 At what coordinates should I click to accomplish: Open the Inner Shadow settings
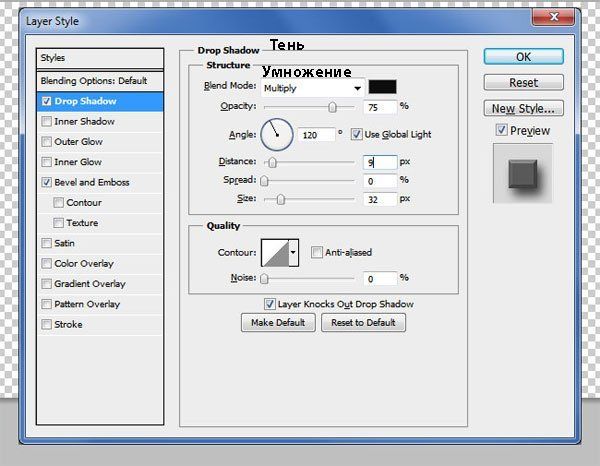[x=84, y=122]
